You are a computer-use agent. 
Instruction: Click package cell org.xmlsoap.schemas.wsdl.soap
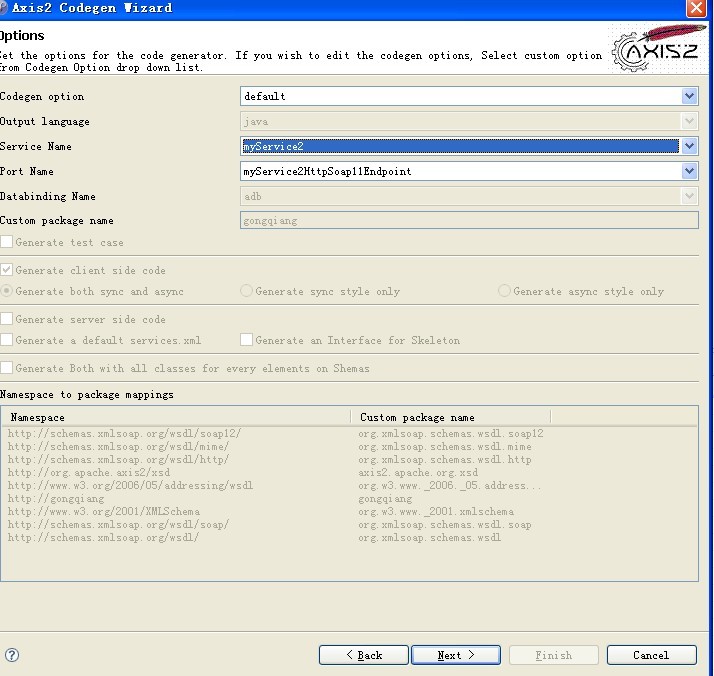[x=445, y=524]
